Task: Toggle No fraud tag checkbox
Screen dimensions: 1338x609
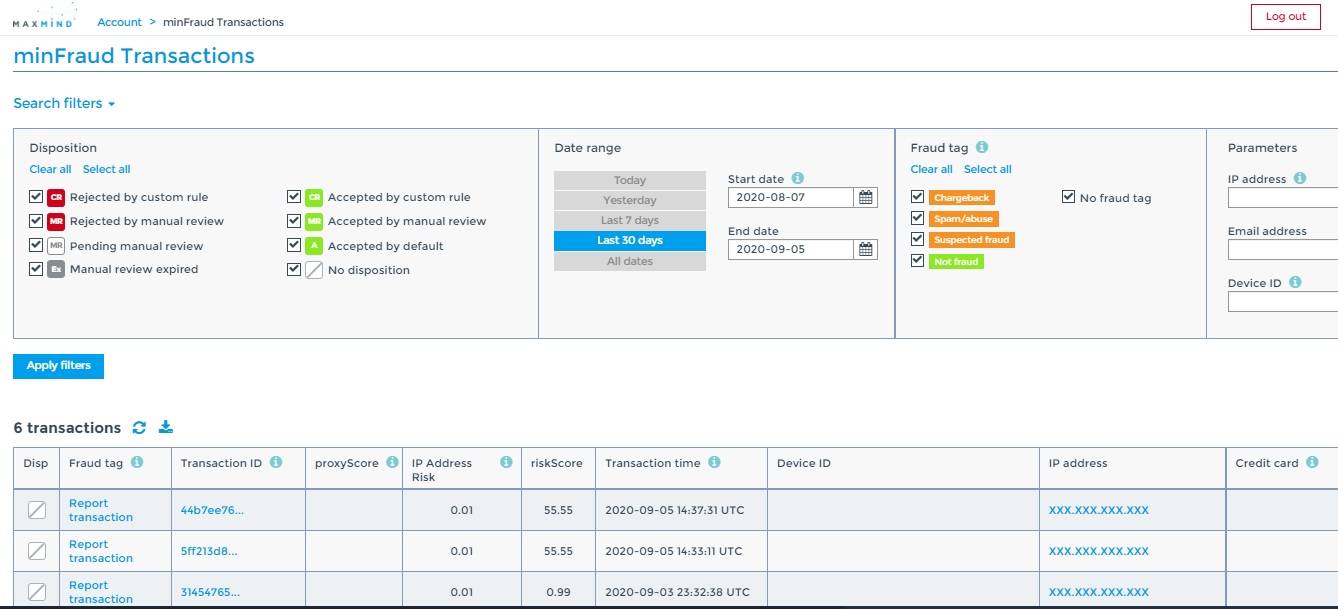Action: pyautogui.click(x=1069, y=197)
